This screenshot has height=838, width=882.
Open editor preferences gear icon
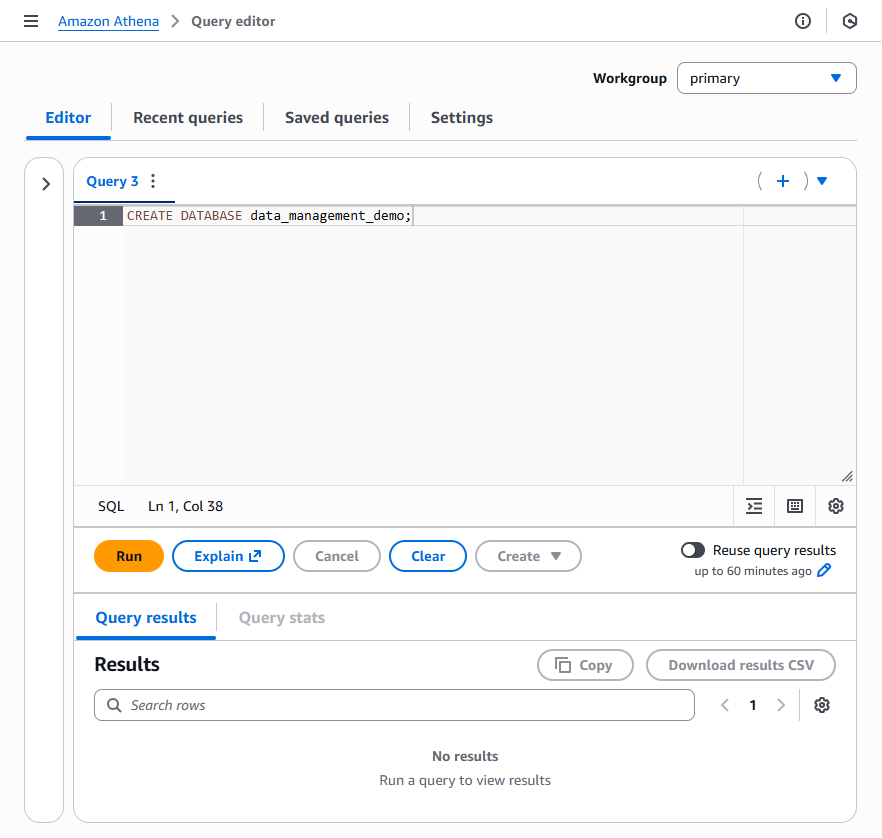[836, 506]
